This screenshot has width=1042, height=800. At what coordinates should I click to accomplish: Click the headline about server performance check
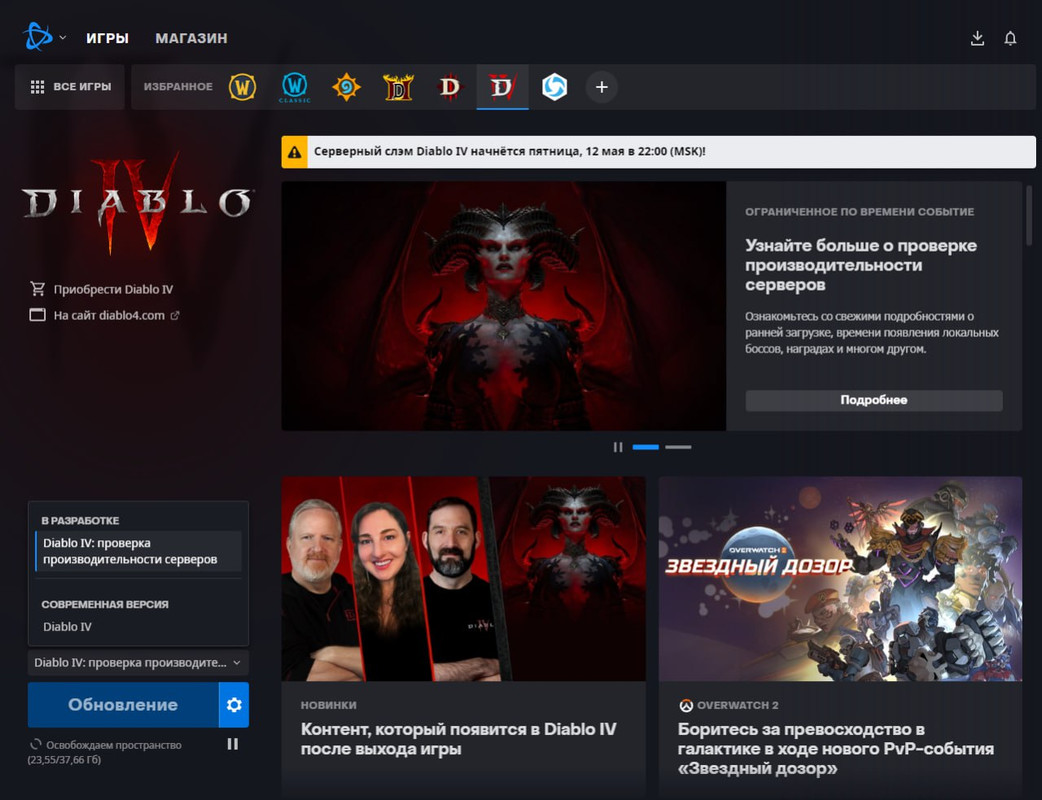pyautogui.click(x=861, y=265)
